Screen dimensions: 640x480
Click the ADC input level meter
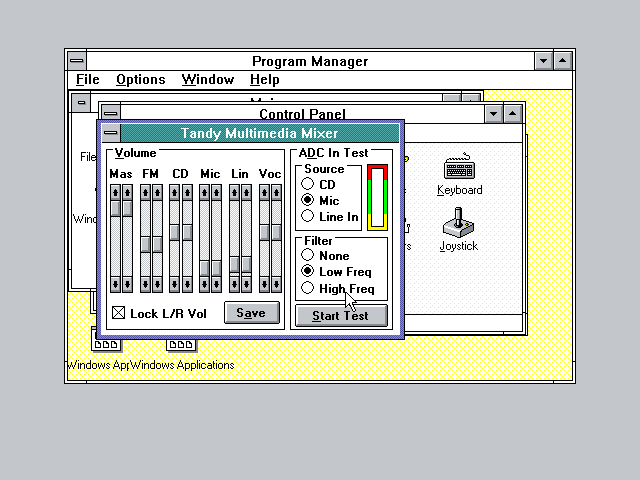click(378, 198)
